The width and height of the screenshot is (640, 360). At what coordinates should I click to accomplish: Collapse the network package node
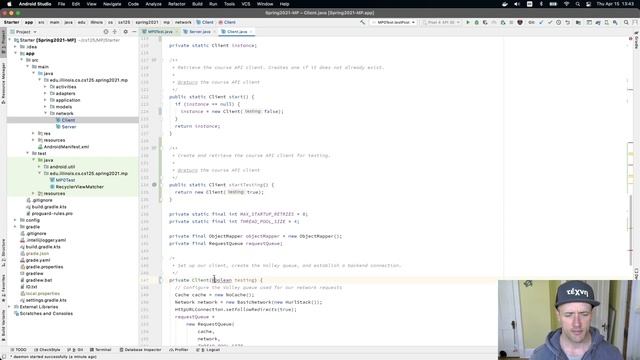click(x=45, y=113)
